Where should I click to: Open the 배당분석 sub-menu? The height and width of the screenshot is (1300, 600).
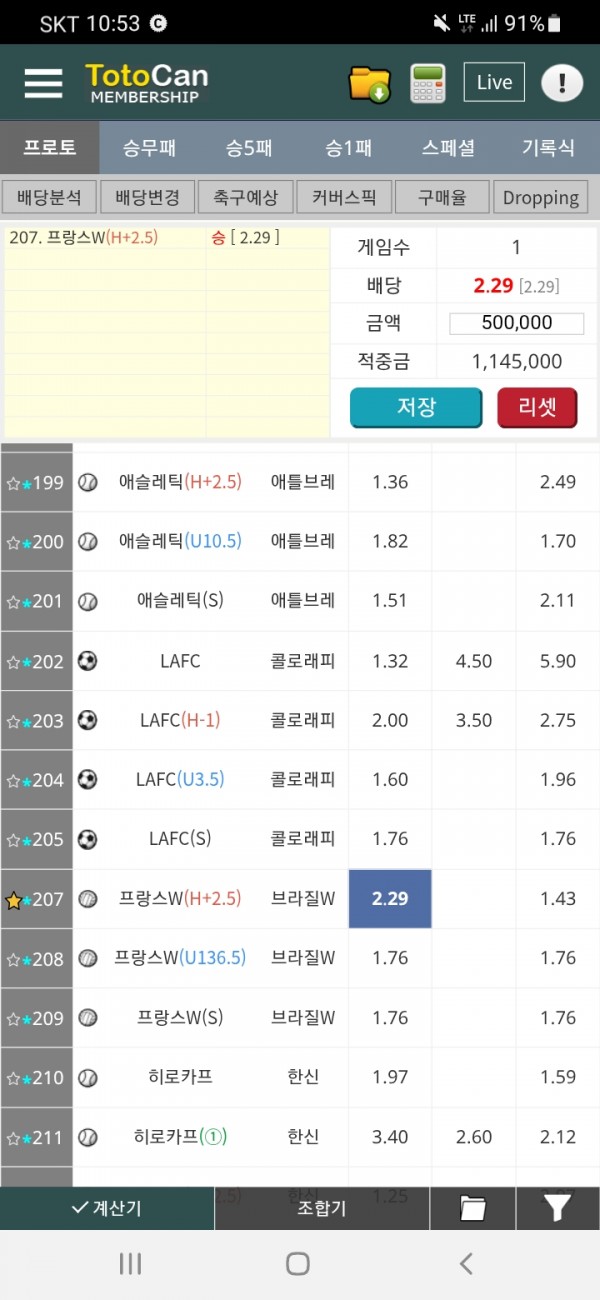50,197
